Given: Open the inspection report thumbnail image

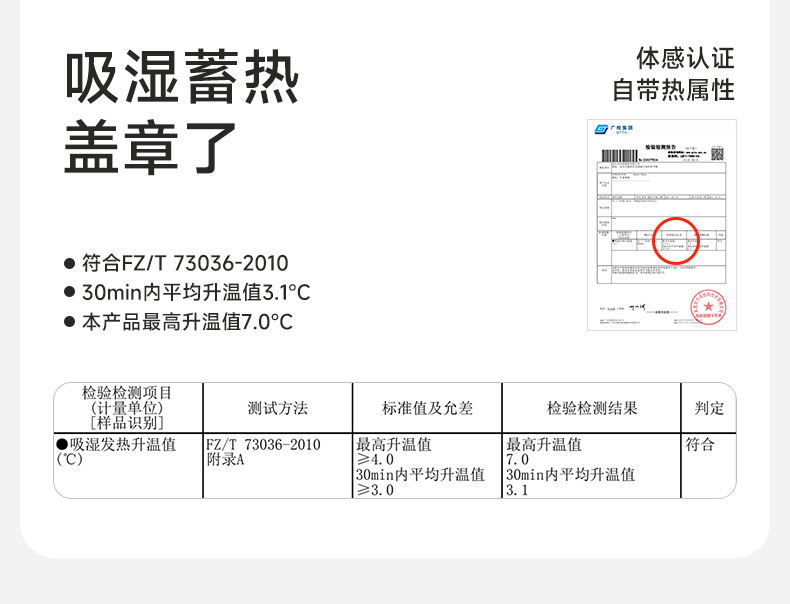Looking at the screenshot, I should (662, 225).
